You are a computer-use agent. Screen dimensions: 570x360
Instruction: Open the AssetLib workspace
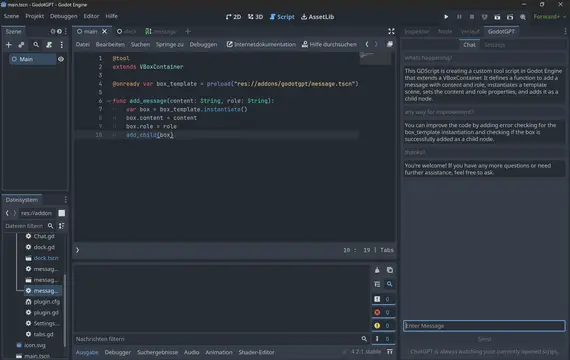[x=317, y=17]
